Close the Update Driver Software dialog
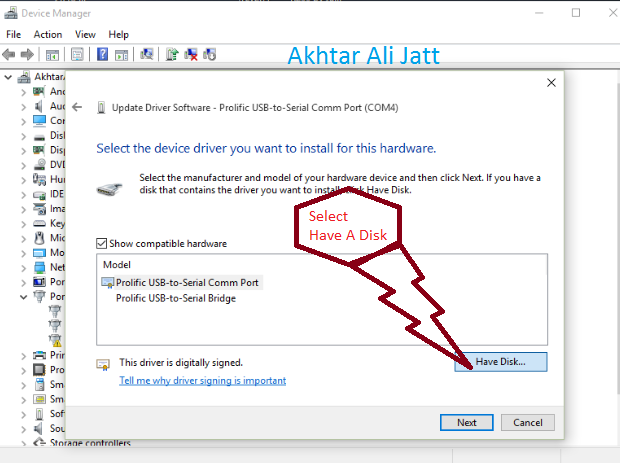Image resolution: width=620 pixels, height=463 pixels. pos(551,83)
